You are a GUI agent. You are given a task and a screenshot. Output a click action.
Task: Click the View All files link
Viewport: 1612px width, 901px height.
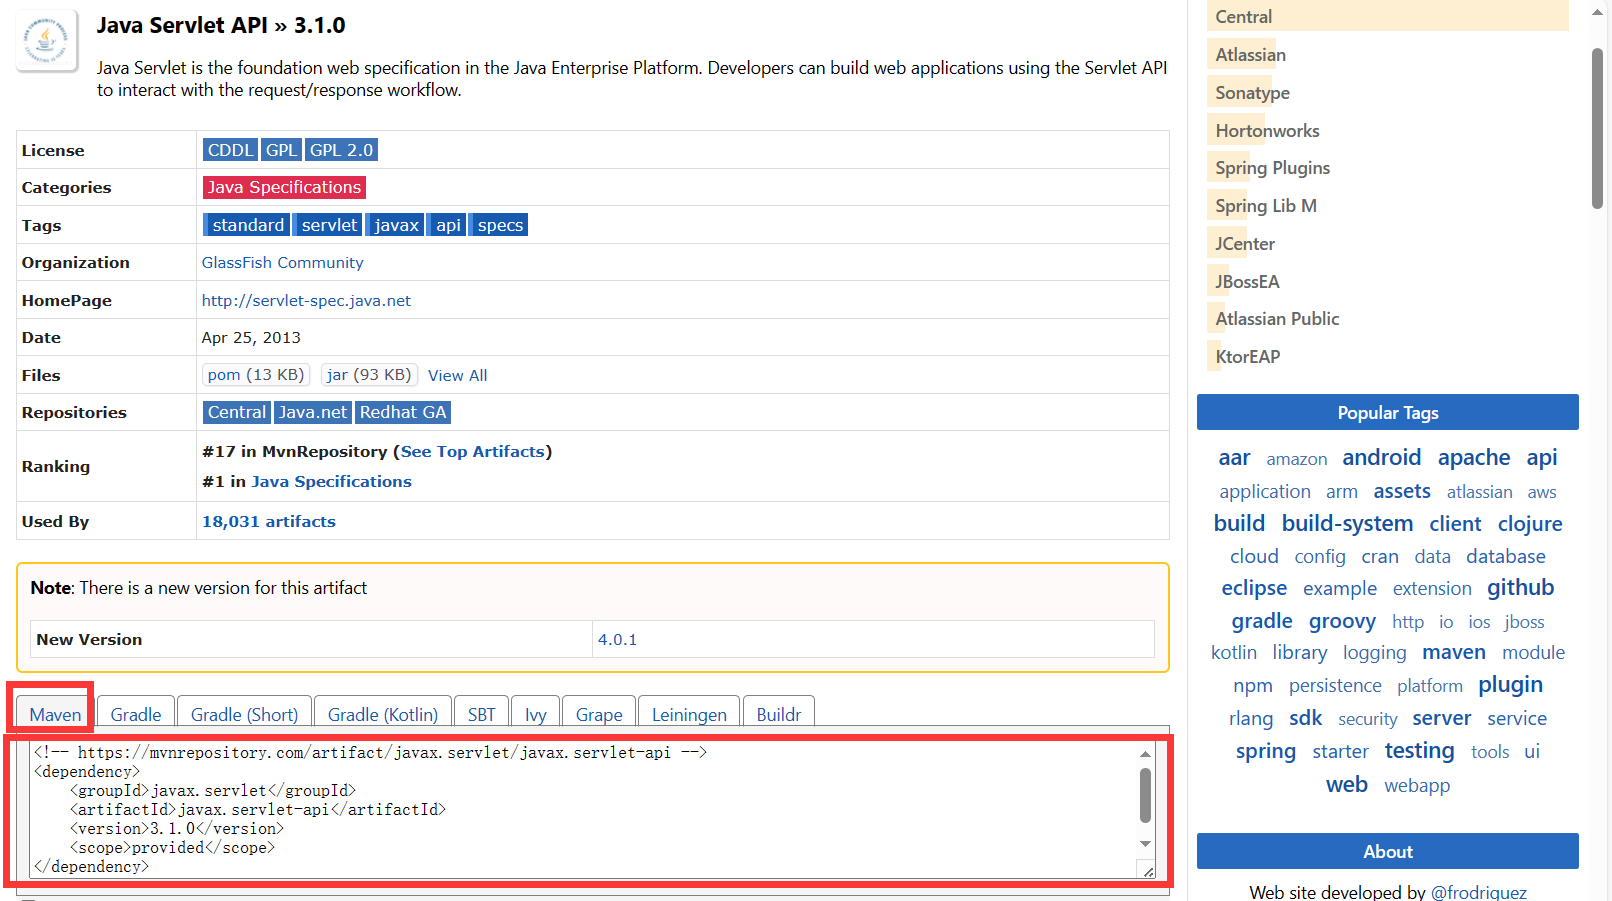click(458, 375)
